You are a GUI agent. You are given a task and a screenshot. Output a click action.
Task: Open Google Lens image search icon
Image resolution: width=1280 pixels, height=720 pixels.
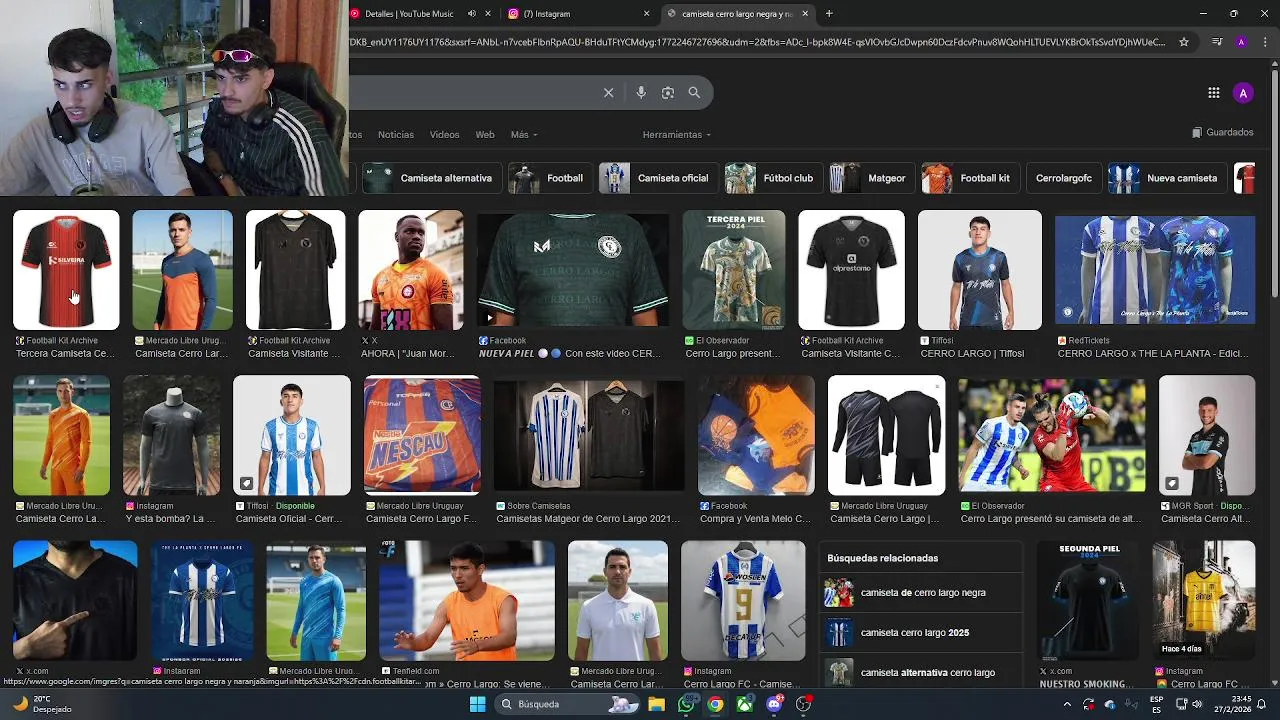point(668,93)
